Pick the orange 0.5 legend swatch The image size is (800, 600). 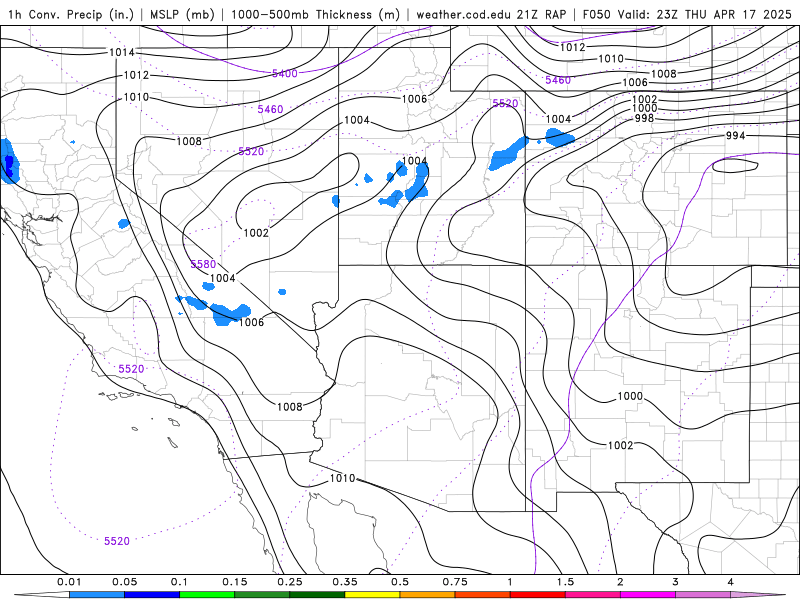[428, 595]
